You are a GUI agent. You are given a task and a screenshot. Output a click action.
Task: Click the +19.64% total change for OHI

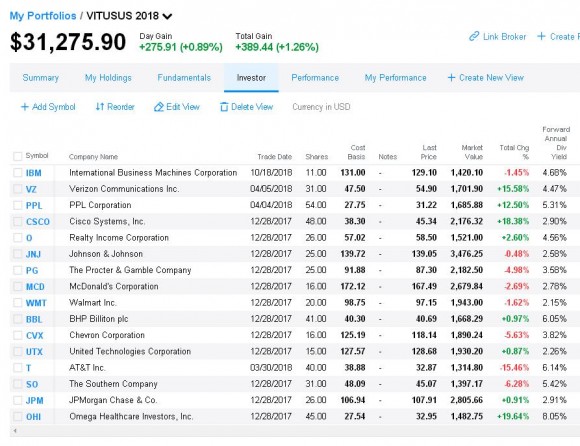513,417
